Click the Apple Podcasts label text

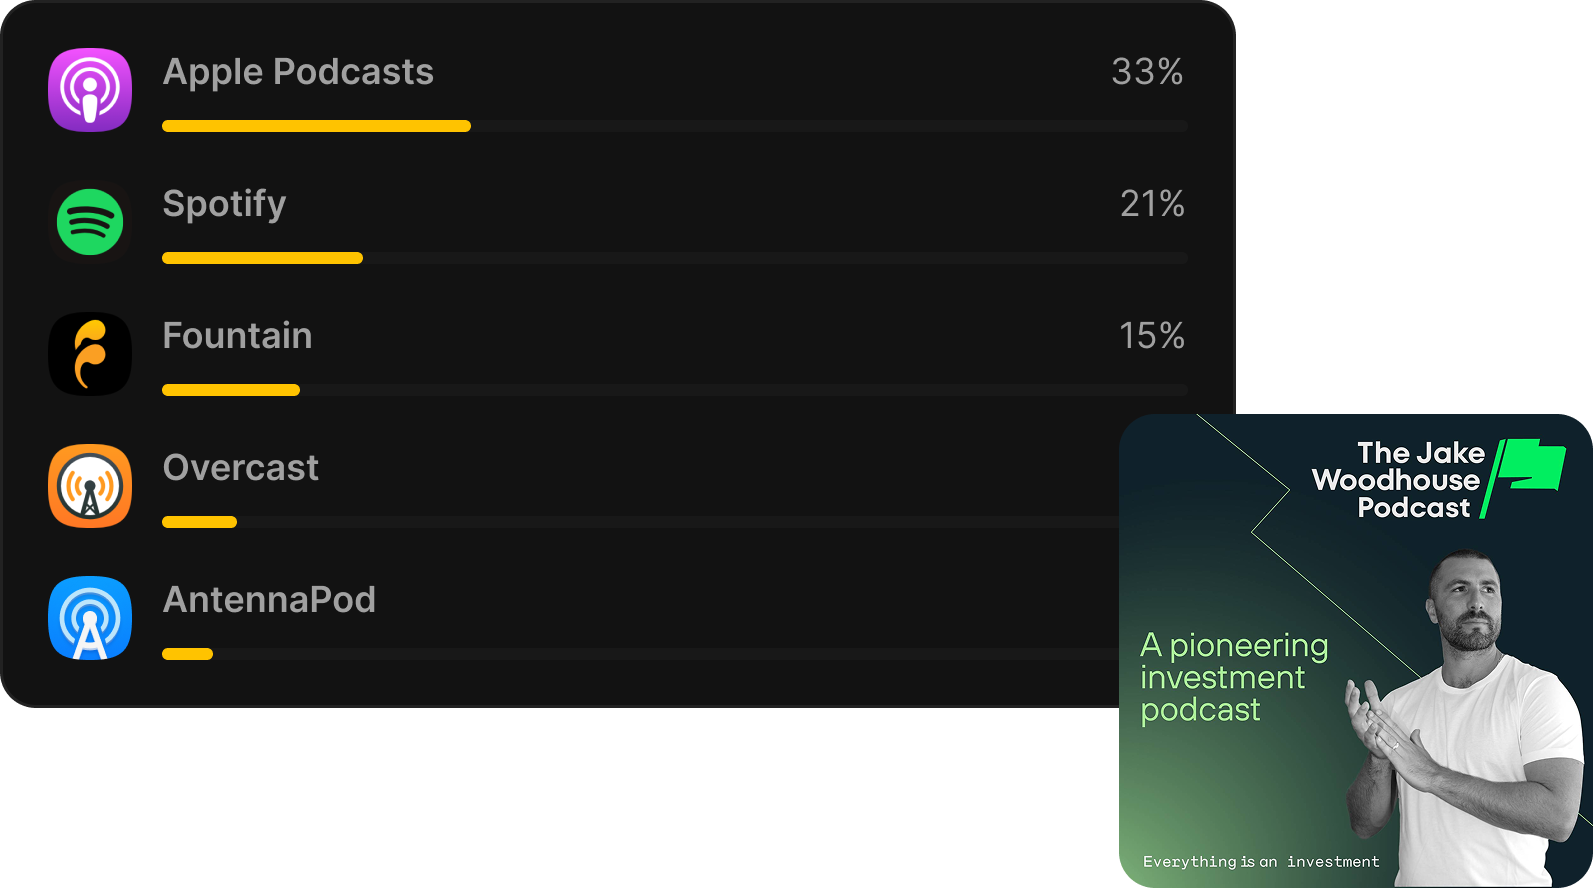click(298, 72)
